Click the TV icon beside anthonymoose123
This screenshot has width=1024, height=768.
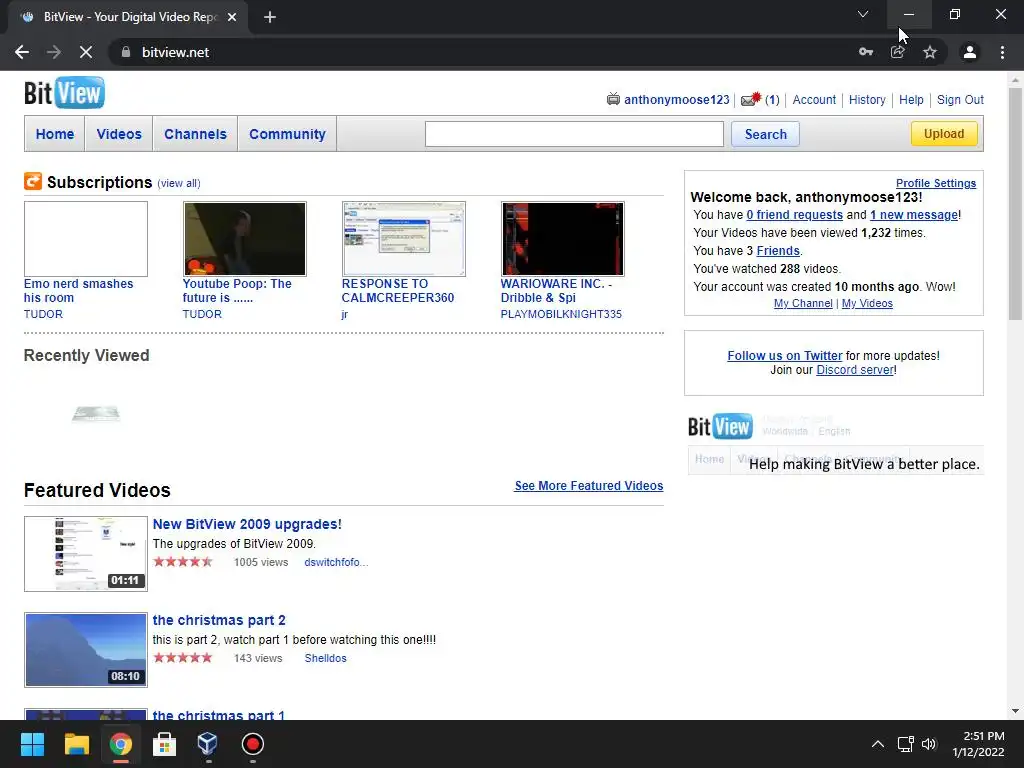613,99
